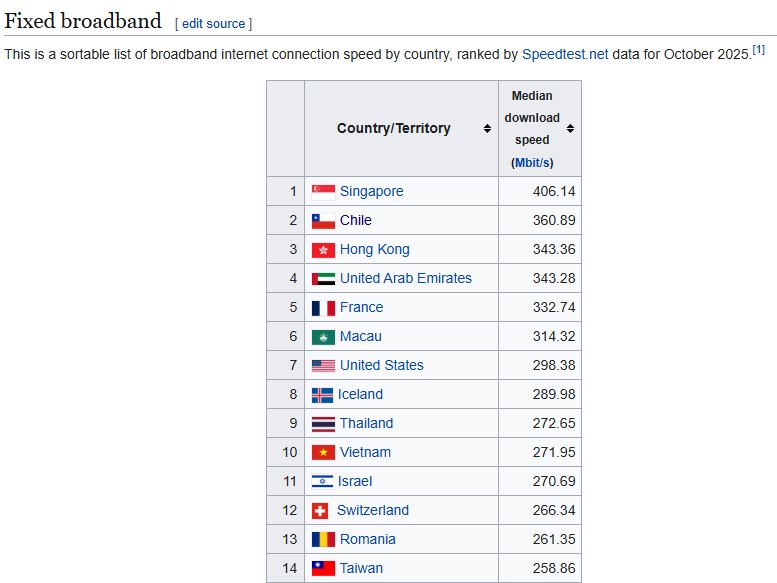This screenshot has height=583, width=777.
Task: Select the 271.95 speed value
Action: click(554, 452)
